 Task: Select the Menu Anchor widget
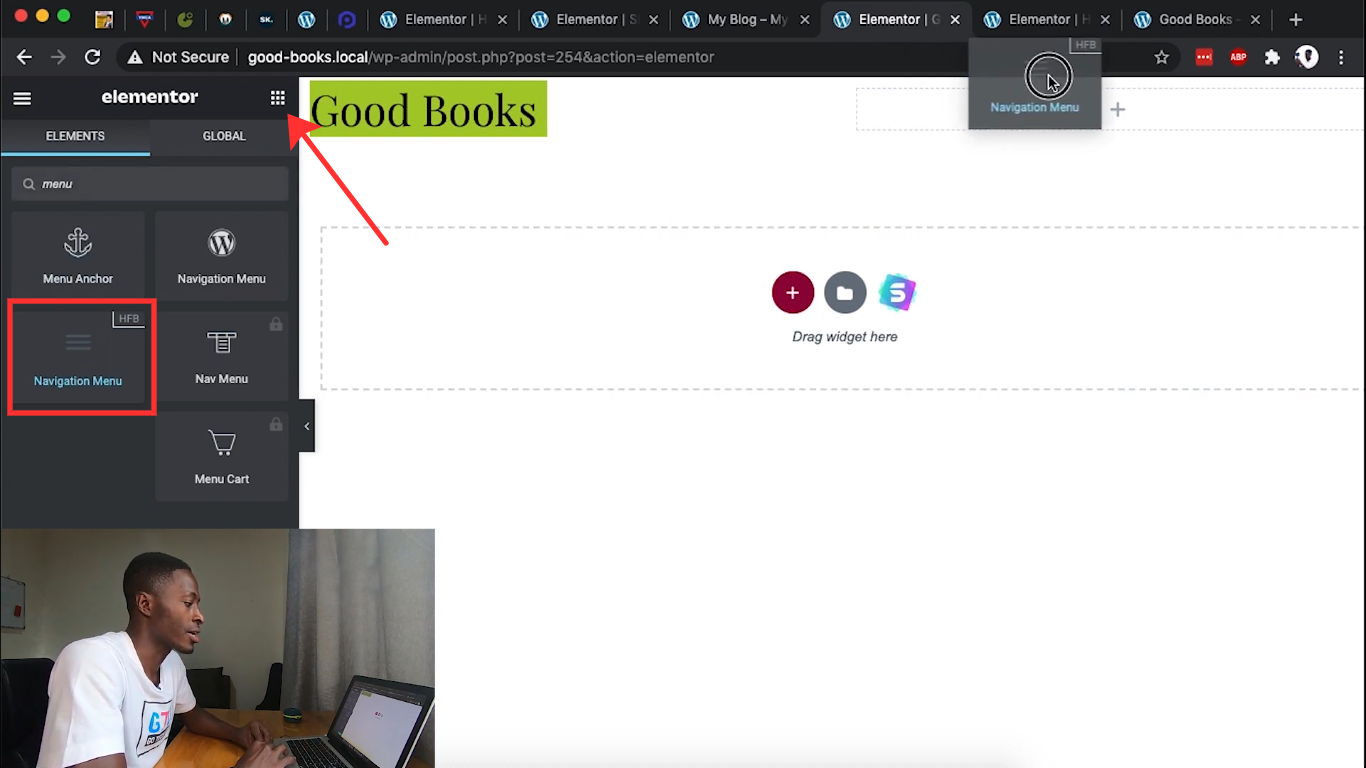click(x=78, y=256)
